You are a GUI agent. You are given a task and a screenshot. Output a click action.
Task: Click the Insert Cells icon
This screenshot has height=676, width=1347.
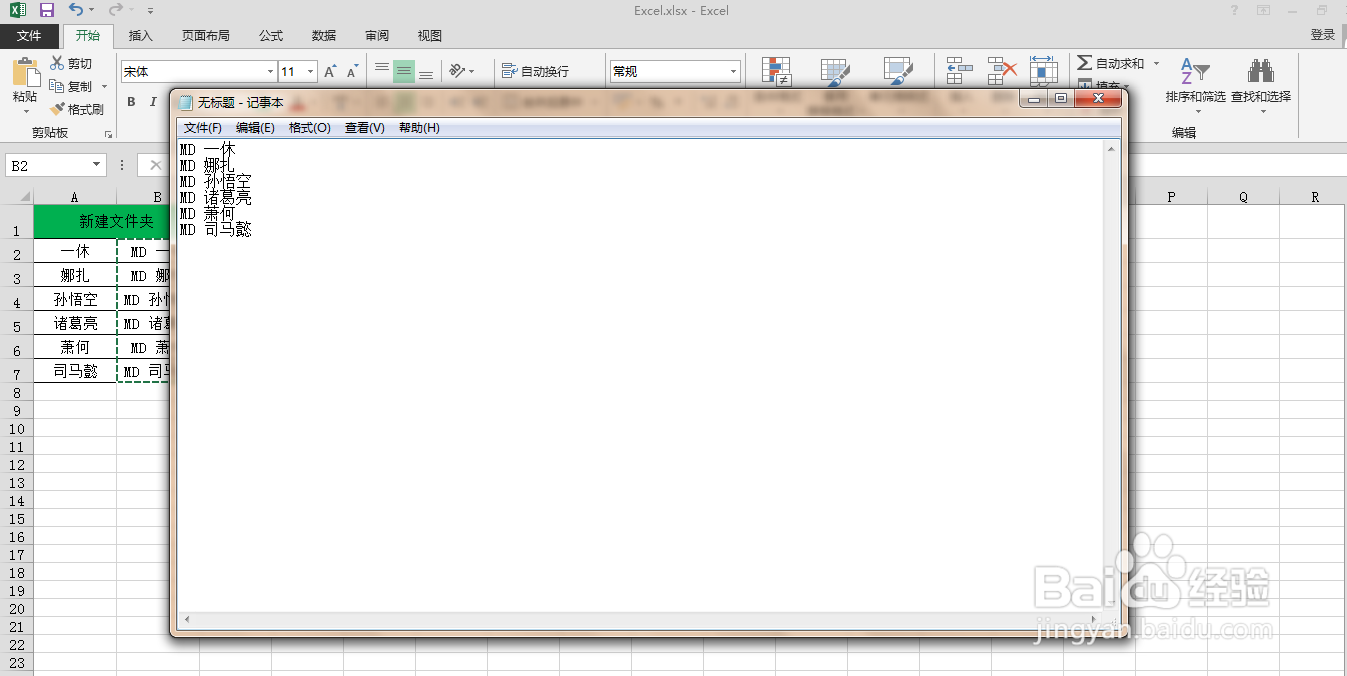(x=959, y=70)
